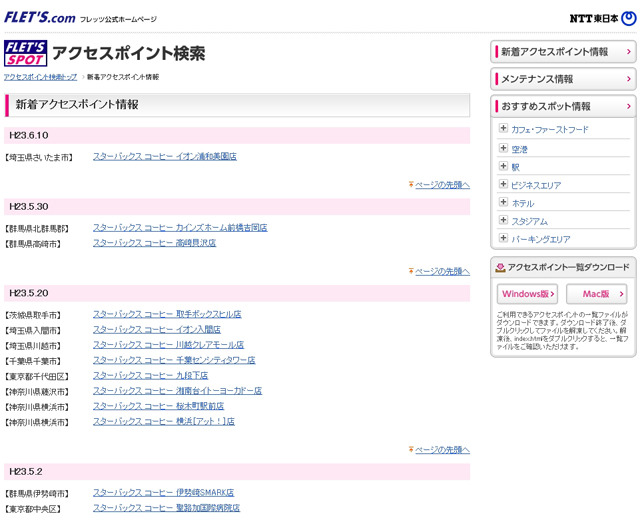Viewport: 640px width, 530px height.
Task: Click ページの先頭へ under the H23.5.30 section
Action: pyautogui.click(x=442, y=272)
